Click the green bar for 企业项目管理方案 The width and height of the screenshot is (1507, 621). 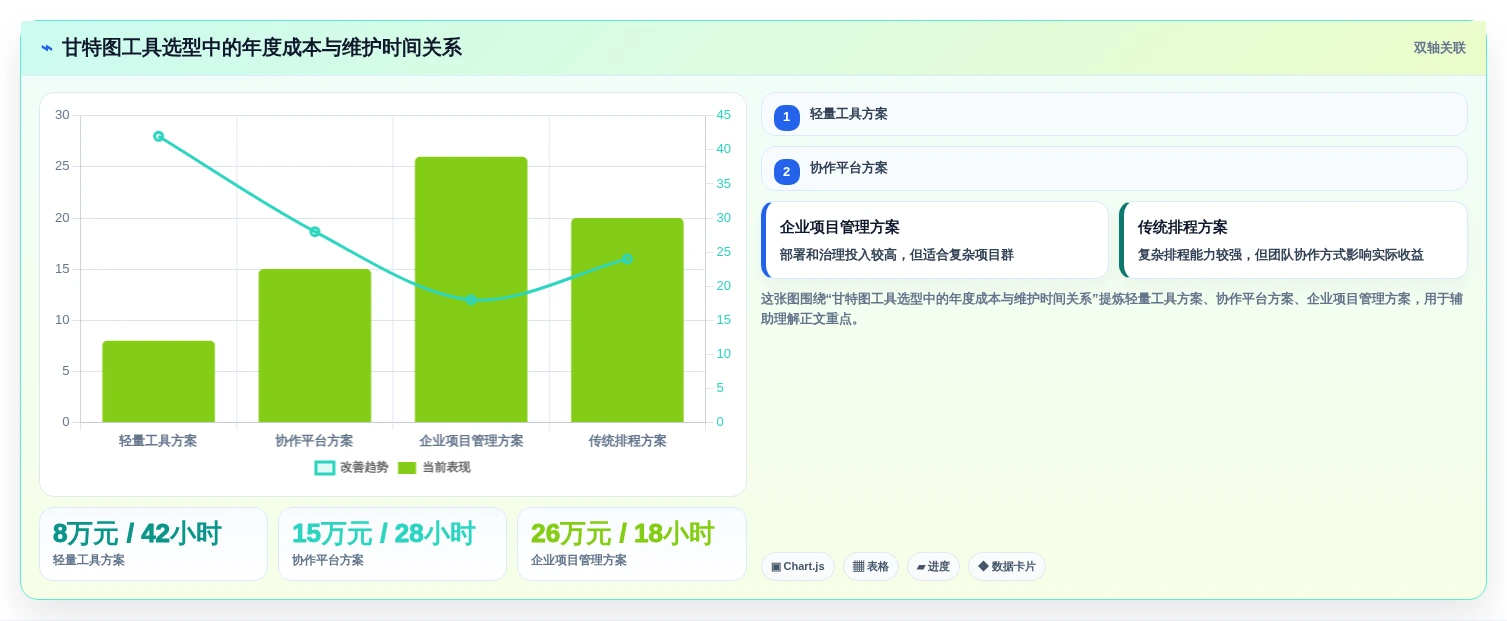click(x=471, y=289)
